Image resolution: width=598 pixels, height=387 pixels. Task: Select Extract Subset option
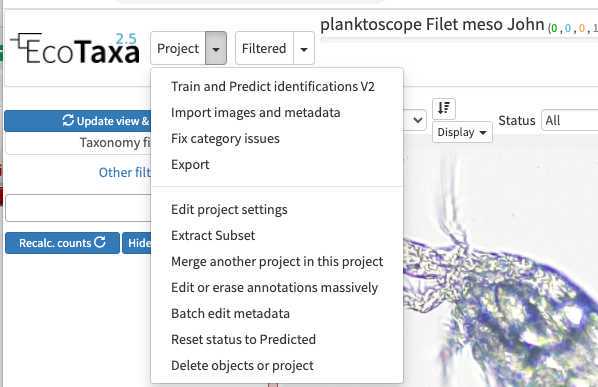click(x=213, y=235)
